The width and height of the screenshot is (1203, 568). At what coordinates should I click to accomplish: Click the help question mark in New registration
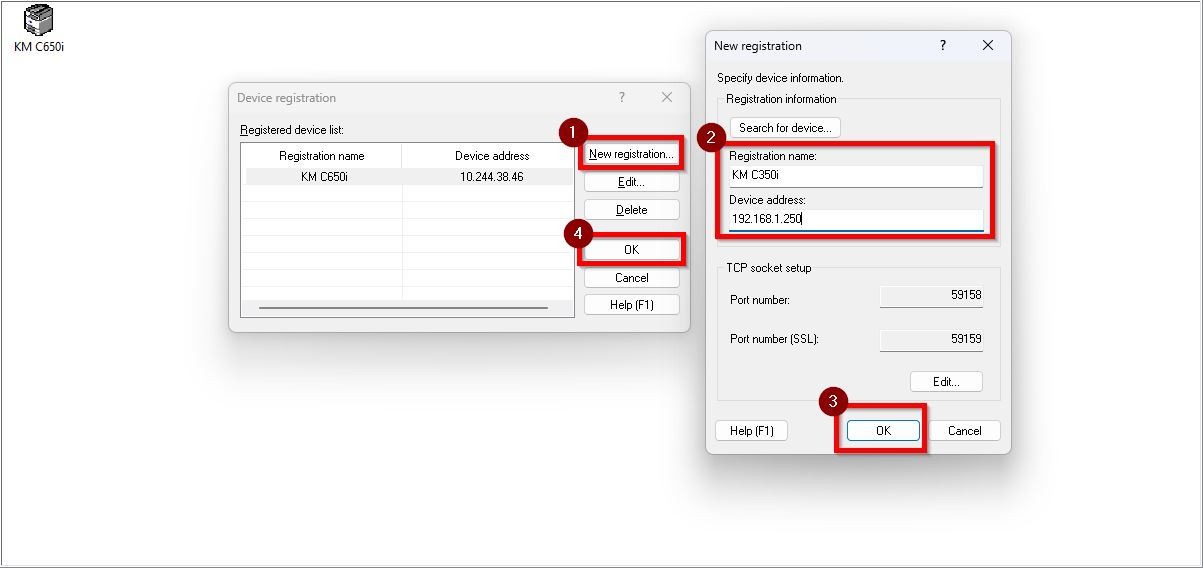942,45
